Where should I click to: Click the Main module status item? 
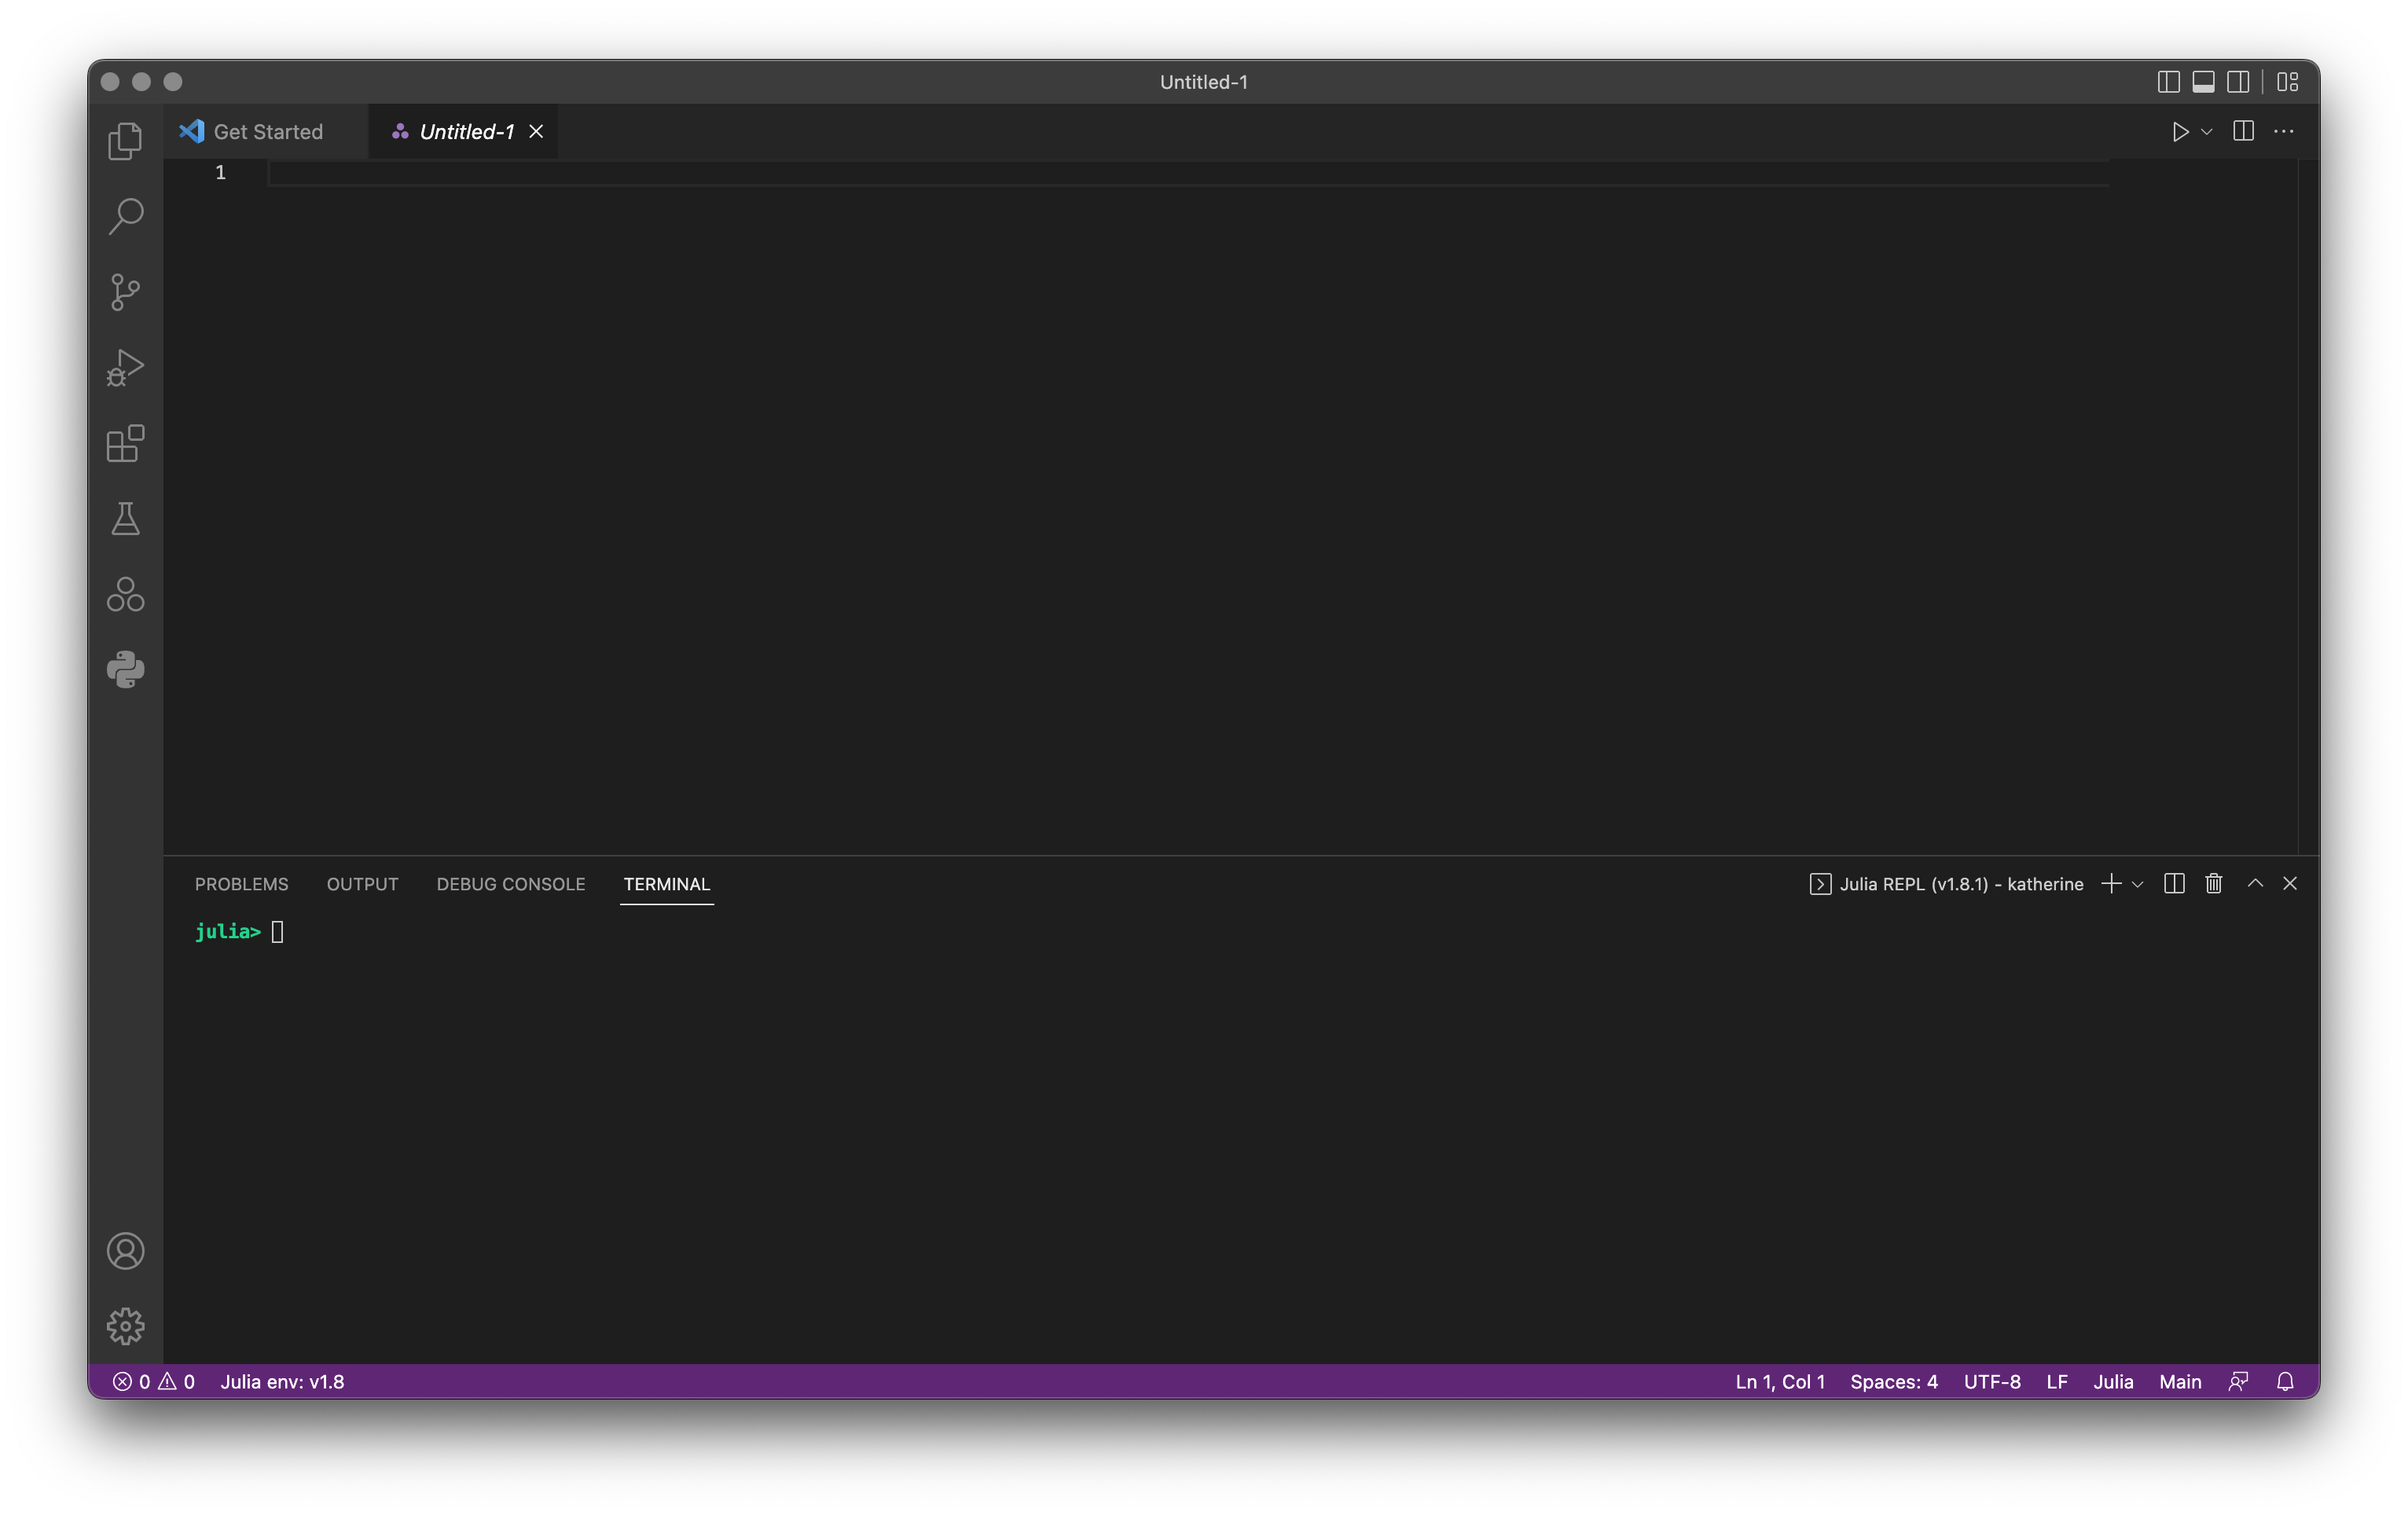[x=2180, y=1381]
